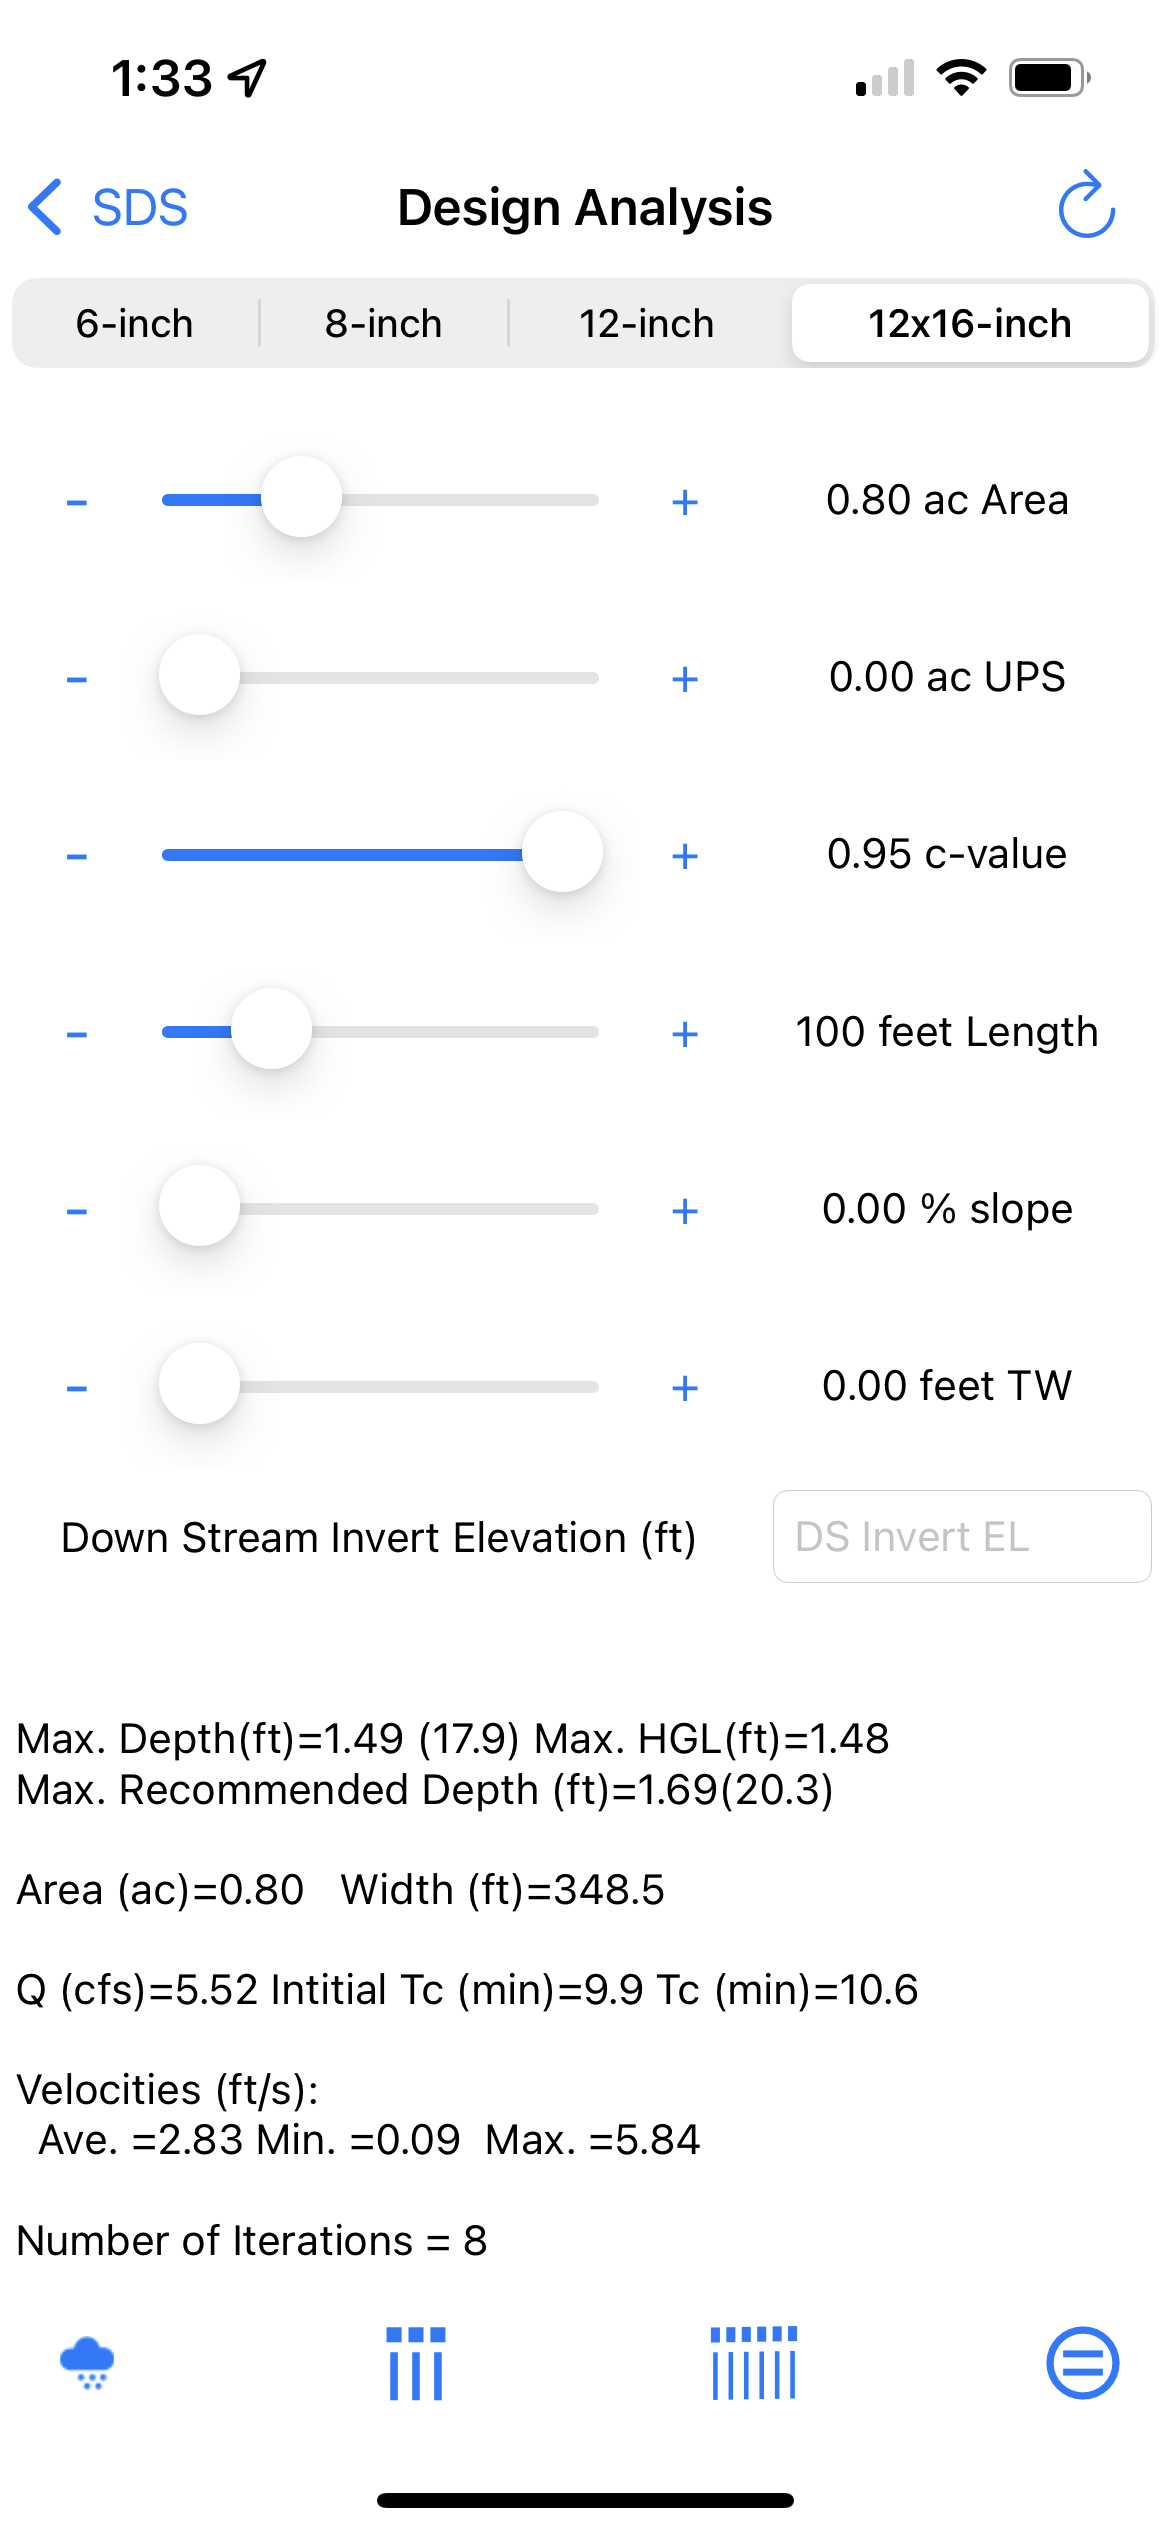The height and width of the screenshot is (2532, 1170).
Task: Click the ac Area slider thumb
Action: tap(301, 498)
